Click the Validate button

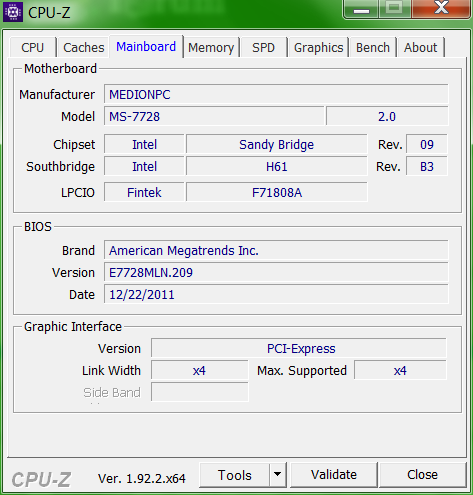tap(334, 475)
